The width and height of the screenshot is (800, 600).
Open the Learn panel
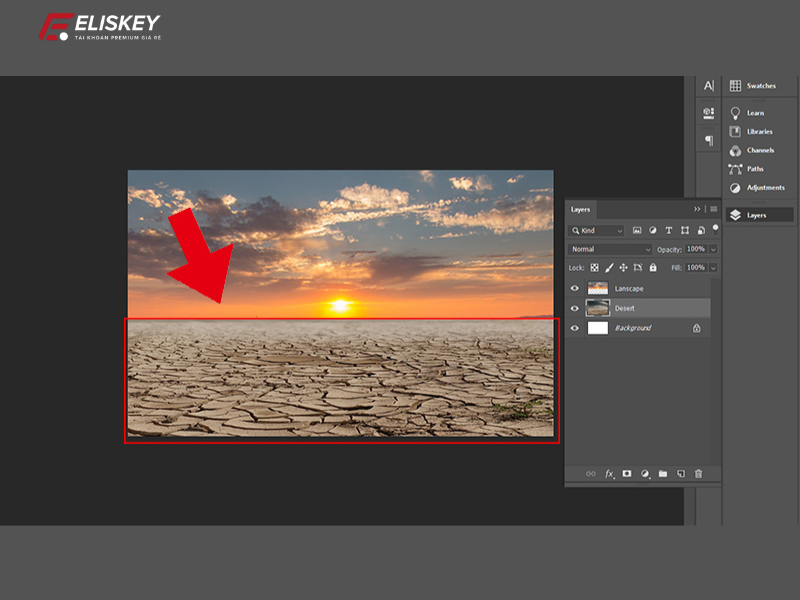pos(757,112)
